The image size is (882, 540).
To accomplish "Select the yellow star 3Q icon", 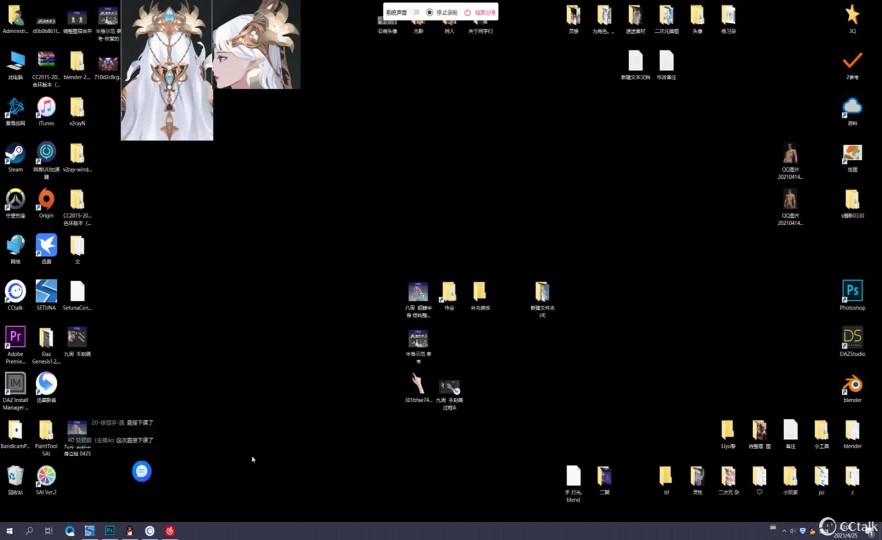I will [x=852, y=19].
